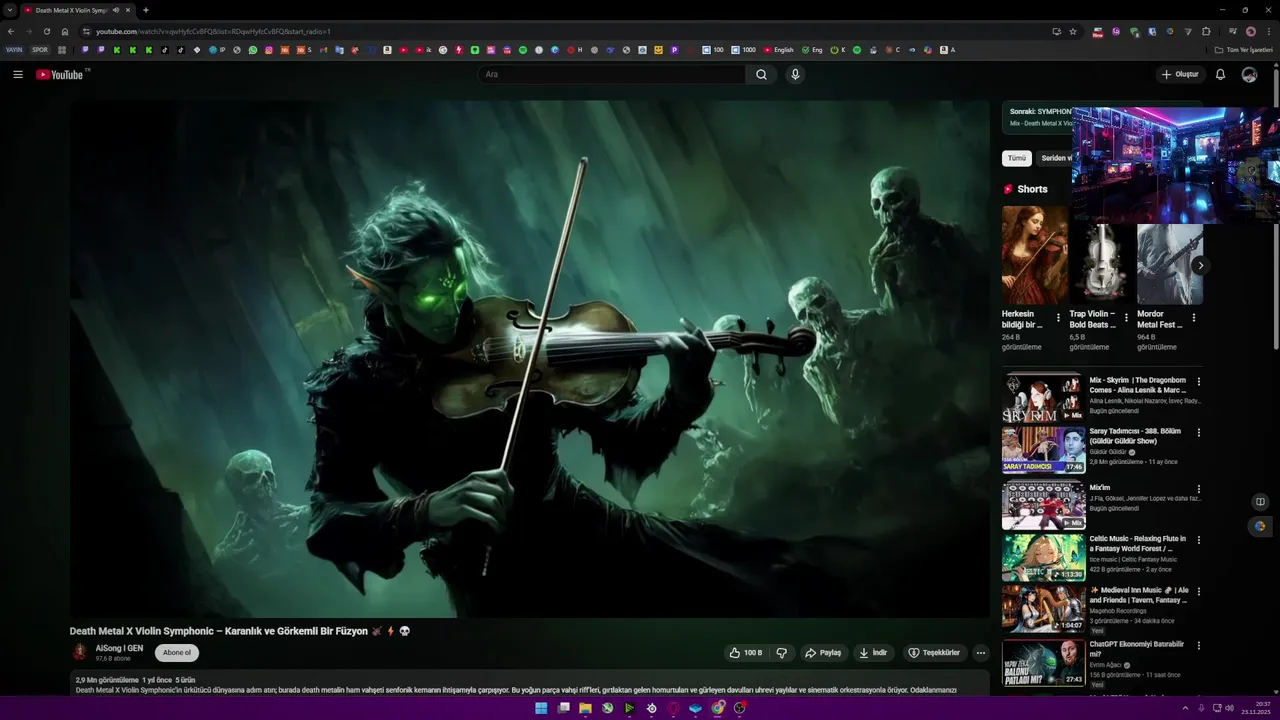Select the Tümü filter chip

(x=1017, y=158)
